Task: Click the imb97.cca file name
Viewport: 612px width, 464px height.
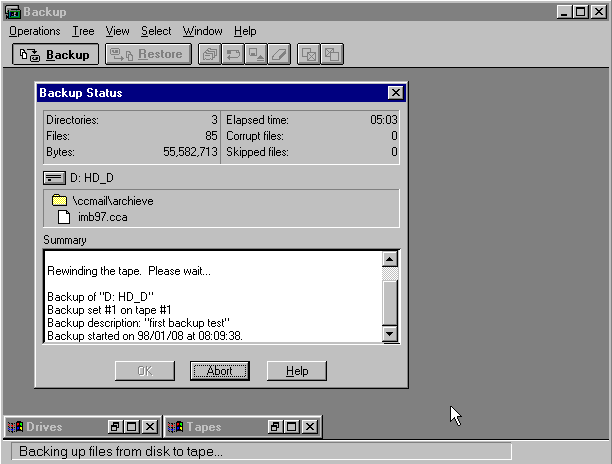Action: (103, 217)
